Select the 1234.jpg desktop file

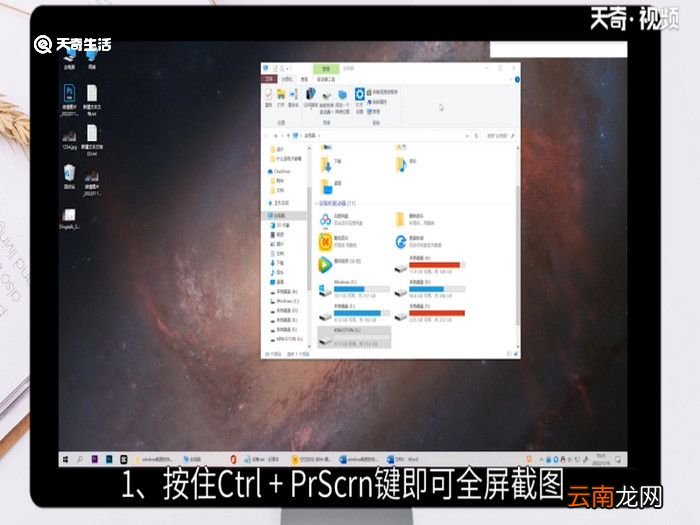tap(69, 140)
